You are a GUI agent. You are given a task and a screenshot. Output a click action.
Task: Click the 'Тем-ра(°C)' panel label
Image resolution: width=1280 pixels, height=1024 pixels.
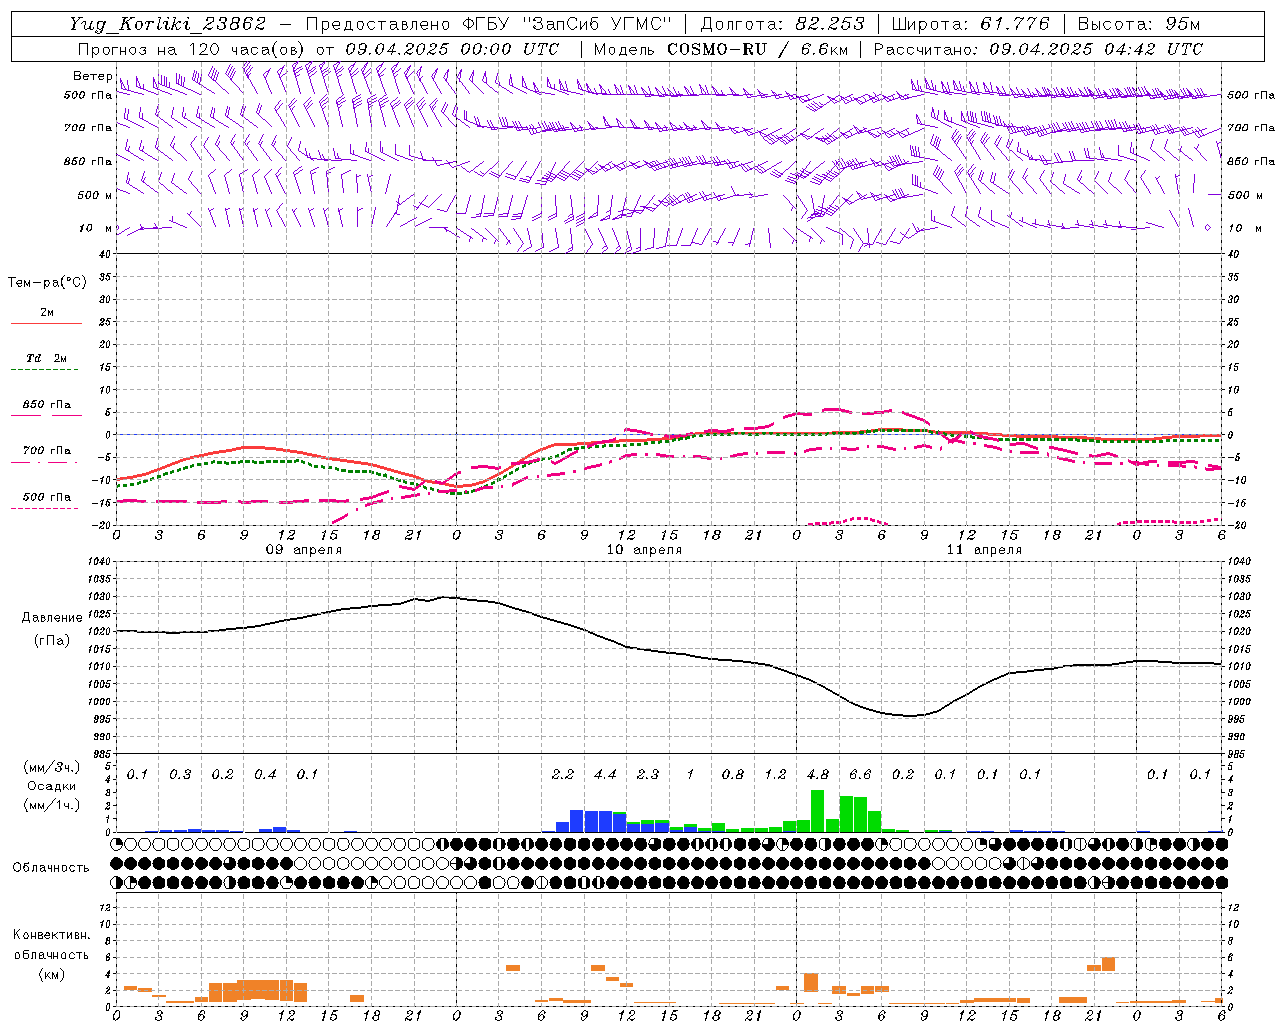(x=47, y=283)
